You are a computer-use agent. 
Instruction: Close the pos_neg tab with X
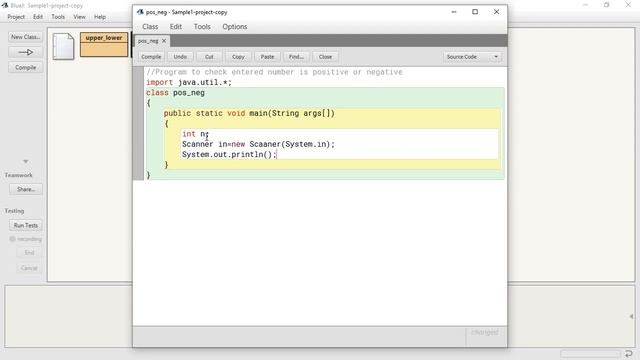(164, 41)
